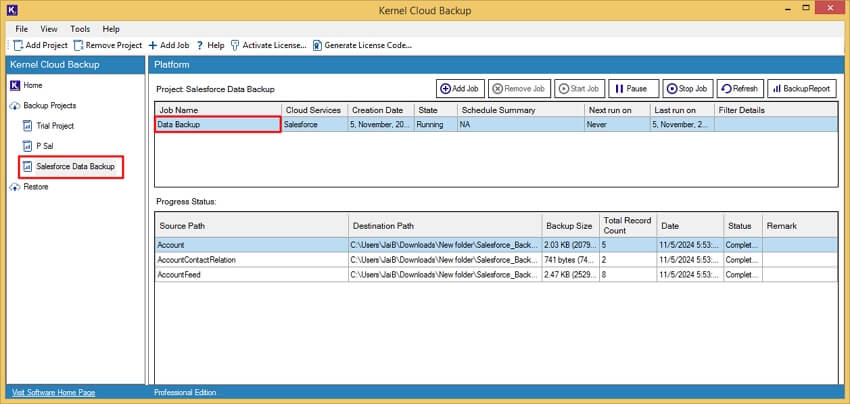Click Activate License in the toolbar
850x404 pixels.
click(268, 46)
